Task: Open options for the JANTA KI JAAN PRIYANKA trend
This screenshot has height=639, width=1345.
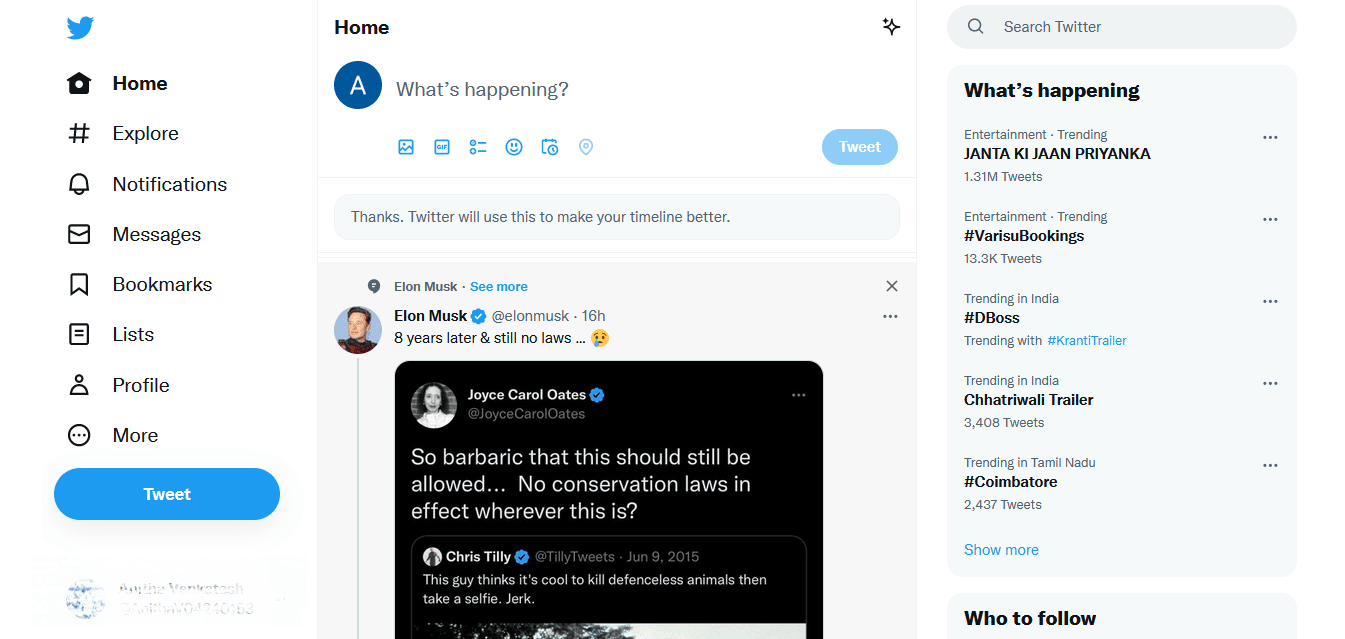Action: pyautogui.click(x=1270, y=137)
